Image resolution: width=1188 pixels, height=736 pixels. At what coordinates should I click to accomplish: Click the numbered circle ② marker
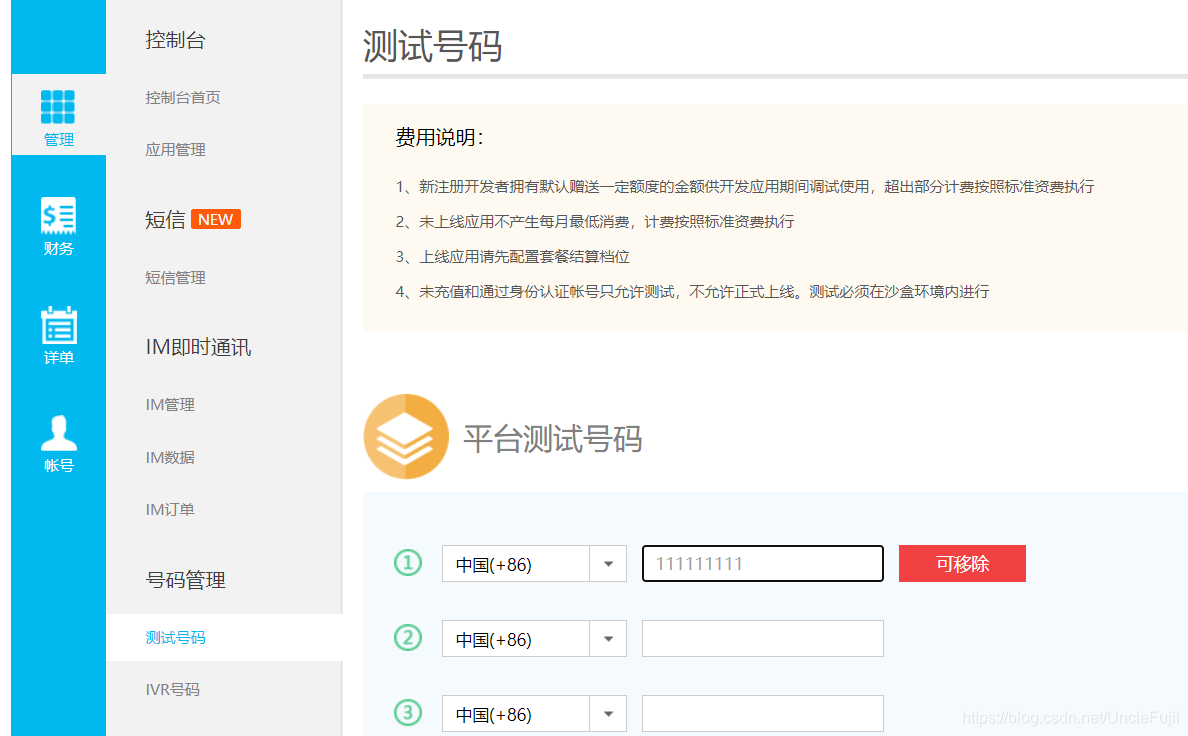tap(406, 638)
